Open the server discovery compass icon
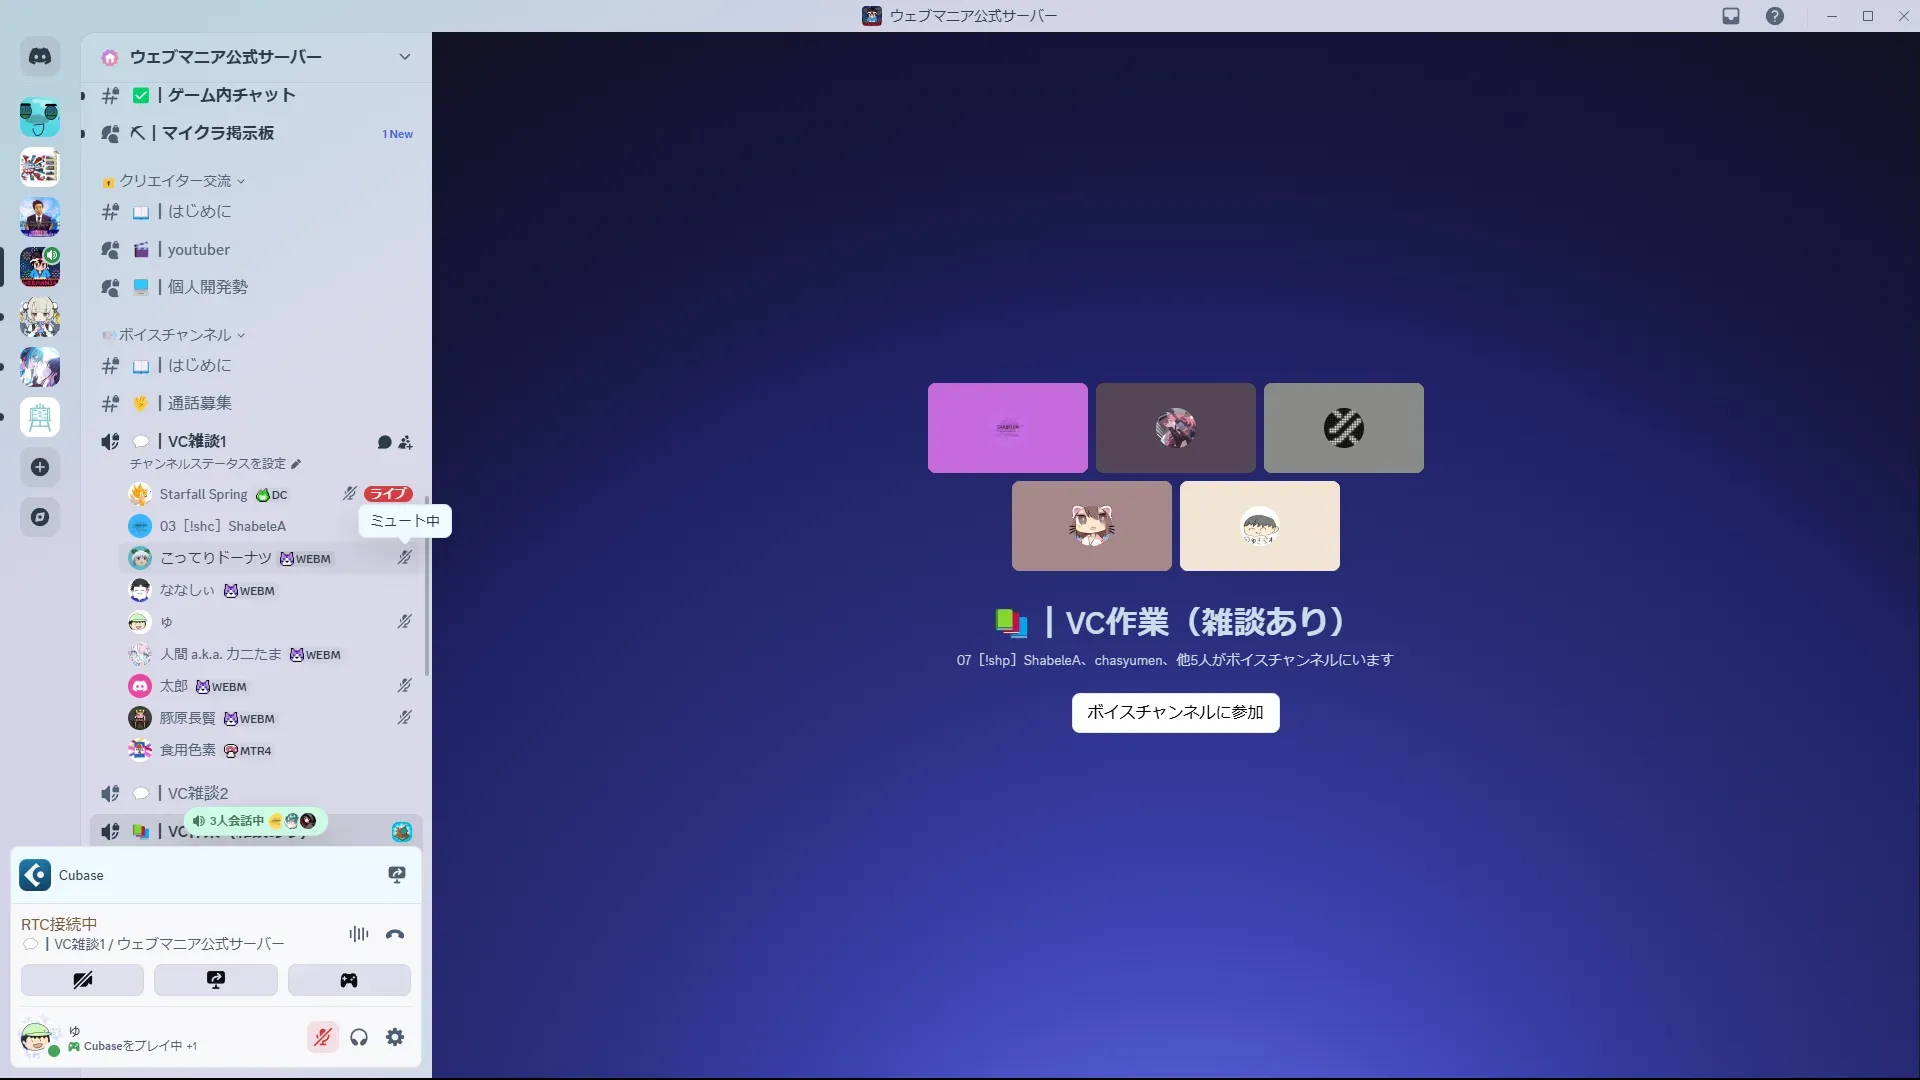Image resolution: width=1920 pixels, height=1080 pixels. [x=40, y=517]
